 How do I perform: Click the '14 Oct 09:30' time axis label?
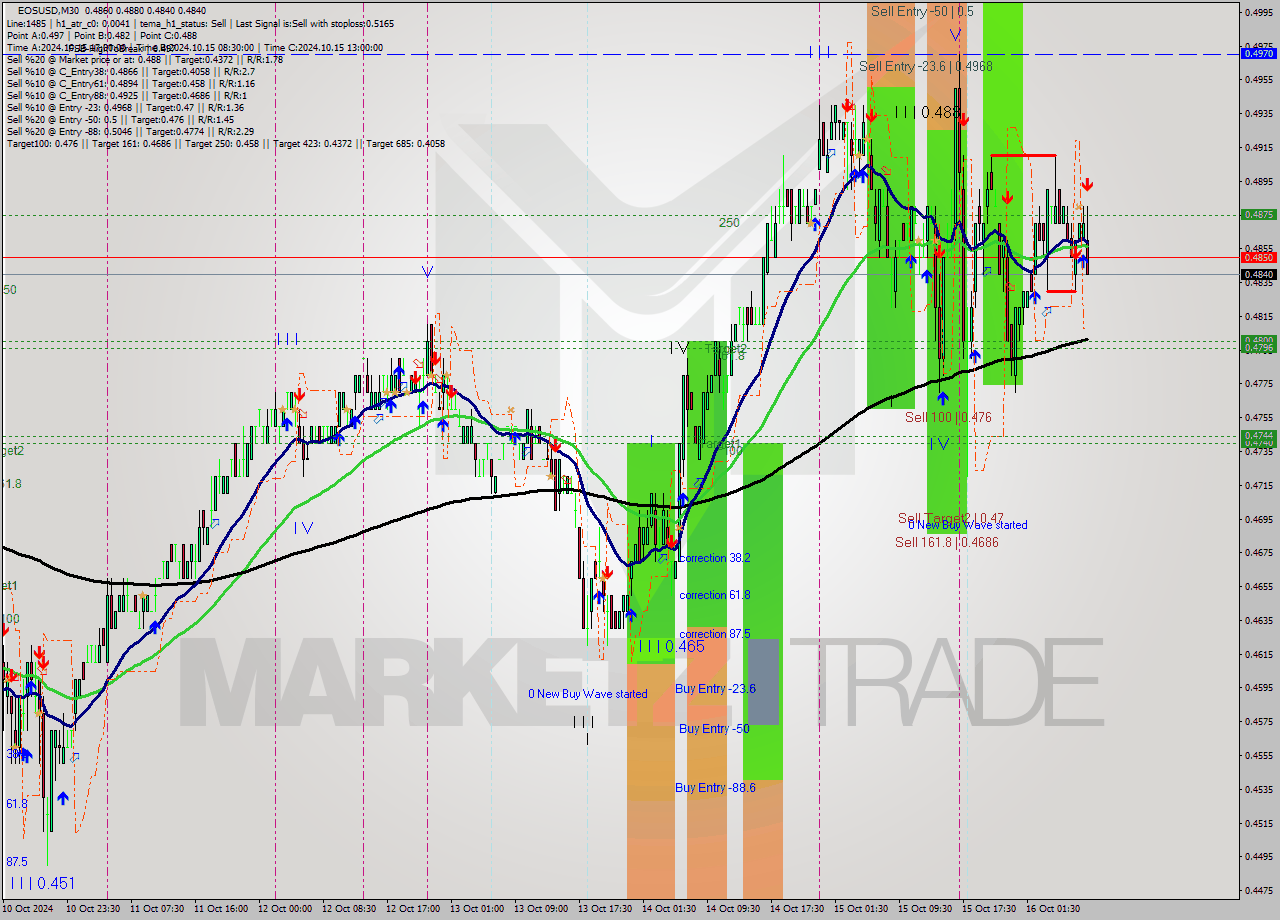[x=731, y=909]
